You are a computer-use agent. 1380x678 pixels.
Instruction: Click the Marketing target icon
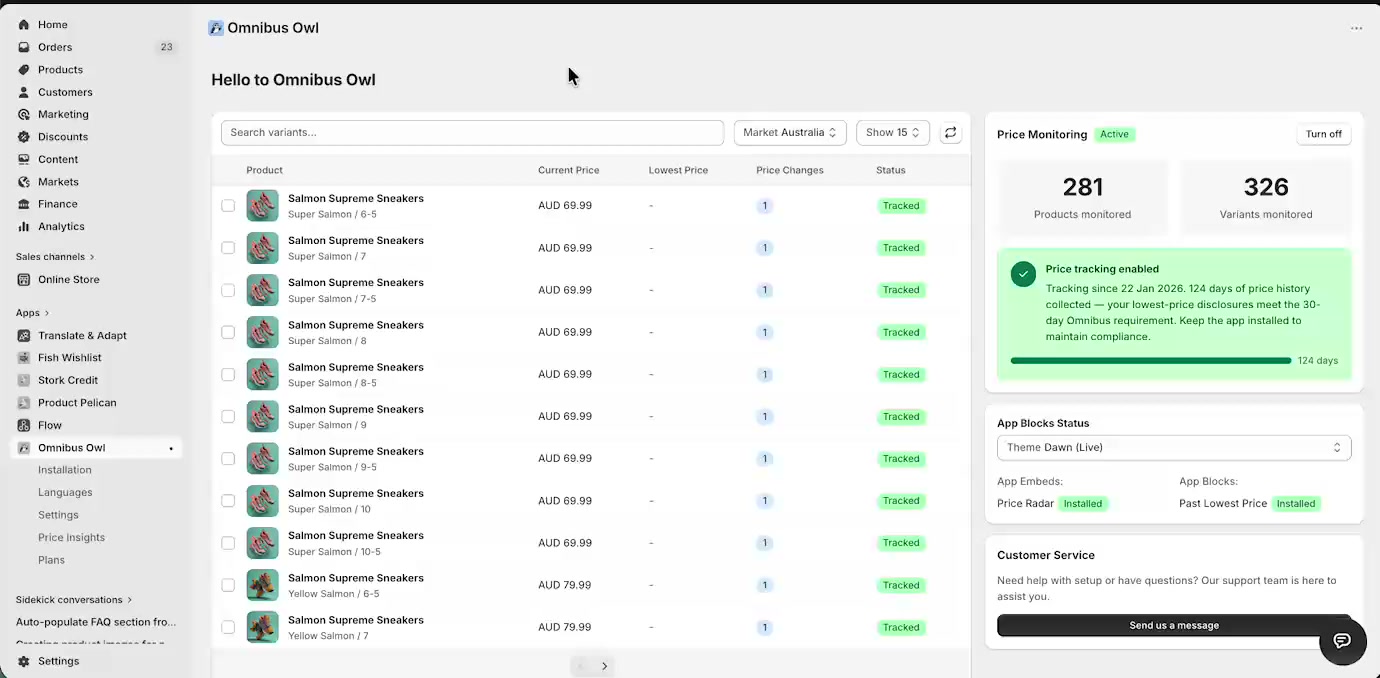click(x=24, y=114)
